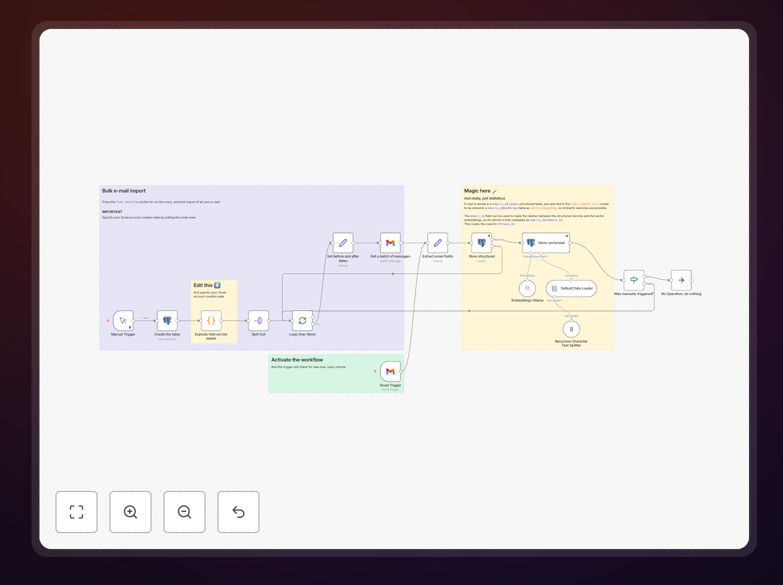This screenshot has width=783, height=585.
Task: Click the reset zoom arrow button
Action: pyautogui.click(x=238, y=512)
